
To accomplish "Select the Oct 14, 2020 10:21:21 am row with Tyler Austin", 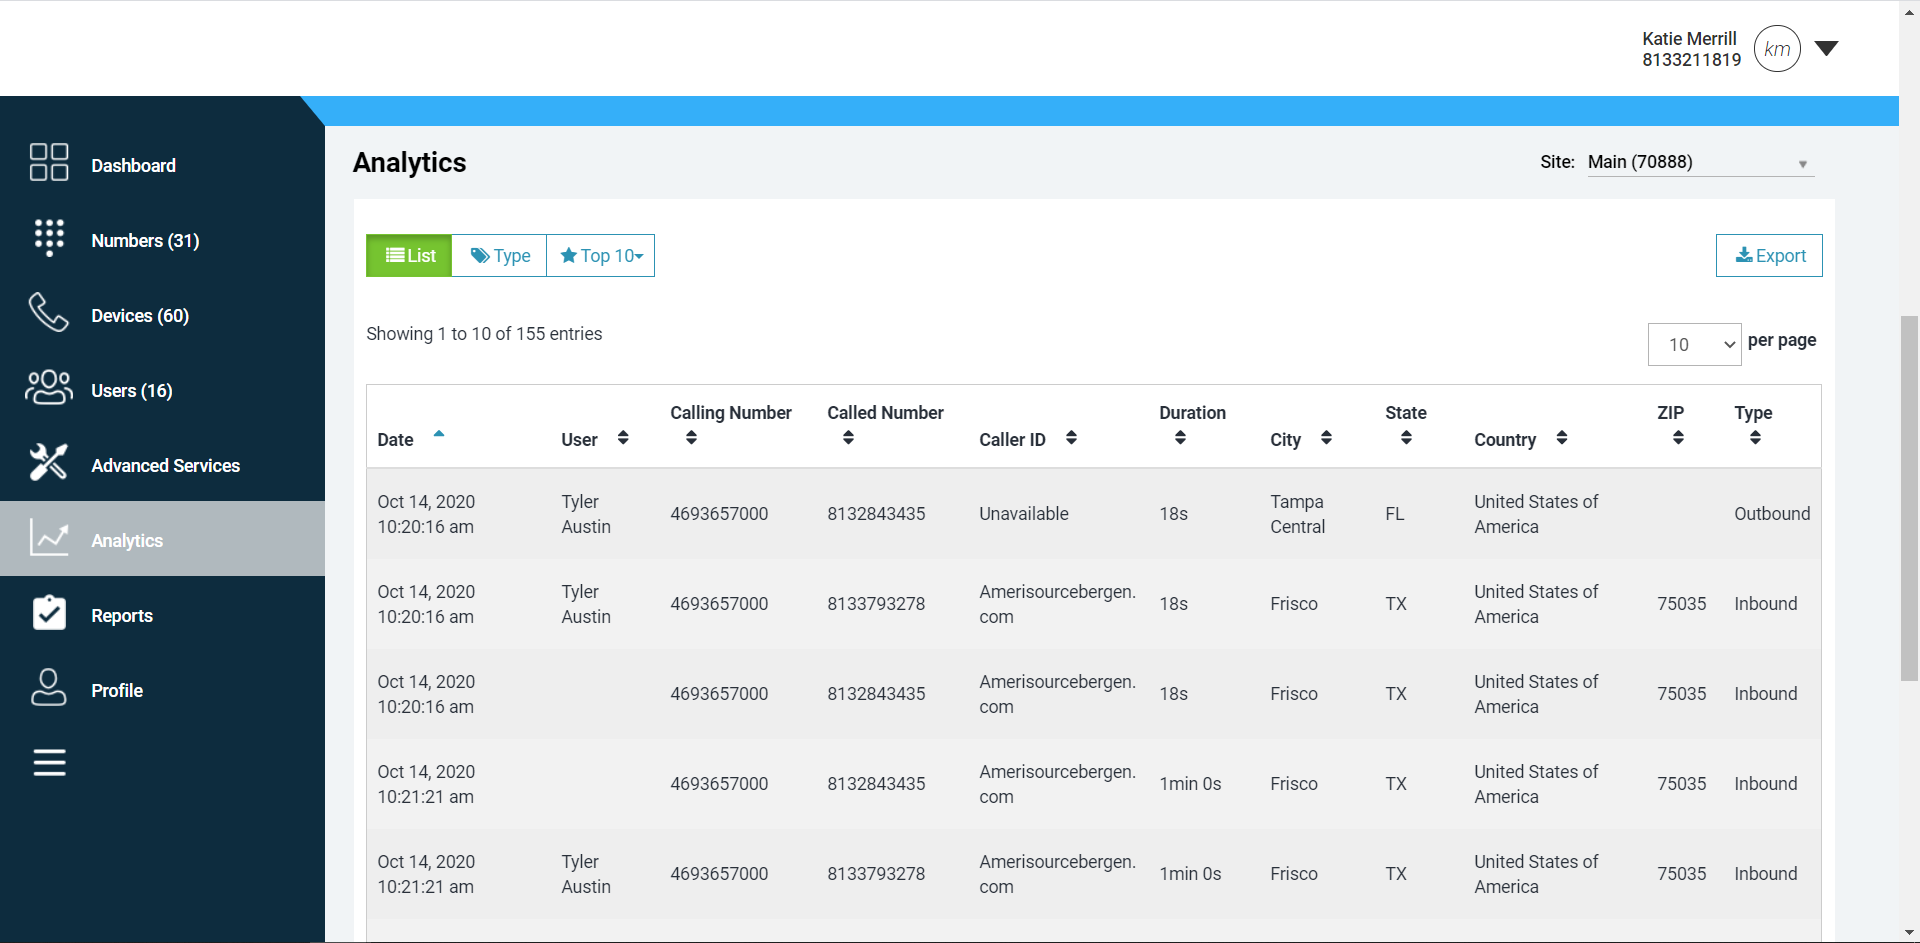I will point(1094,874).
